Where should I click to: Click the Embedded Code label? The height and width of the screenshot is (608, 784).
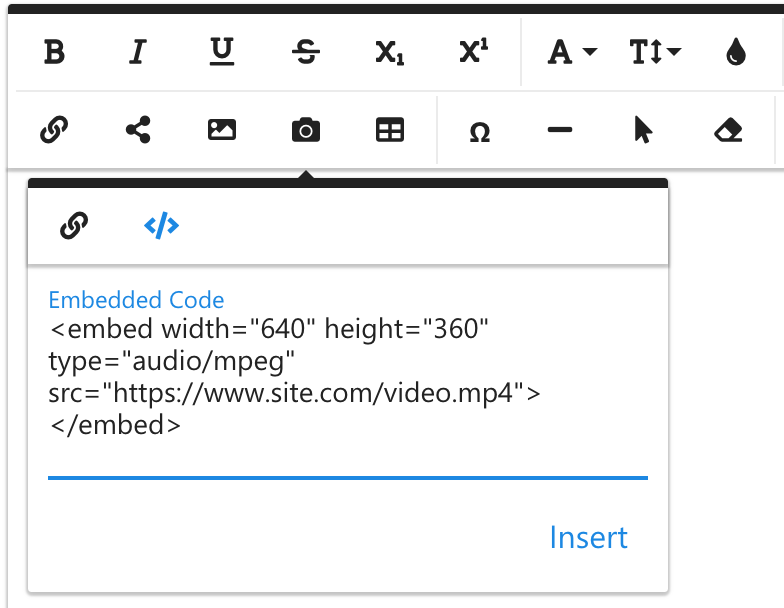(136, 300)
